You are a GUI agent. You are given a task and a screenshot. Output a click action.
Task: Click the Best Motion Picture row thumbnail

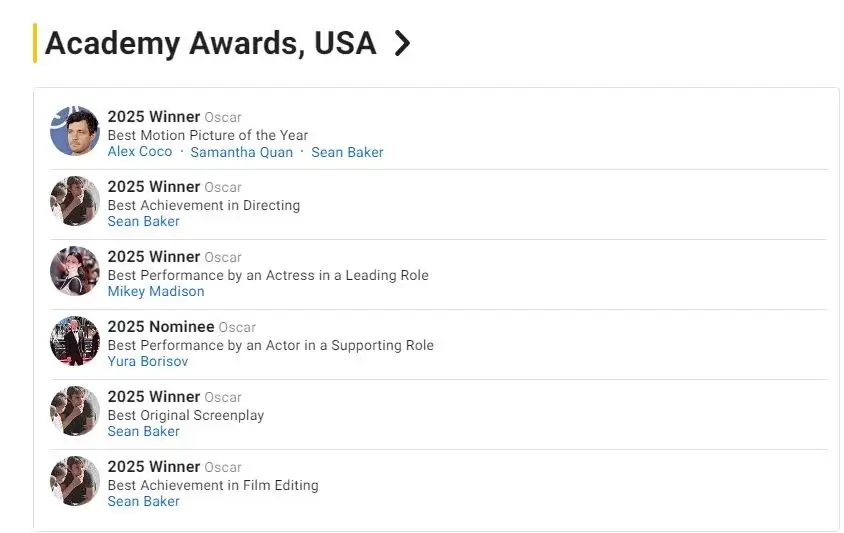pyautogui.click(x=75, y=131)
